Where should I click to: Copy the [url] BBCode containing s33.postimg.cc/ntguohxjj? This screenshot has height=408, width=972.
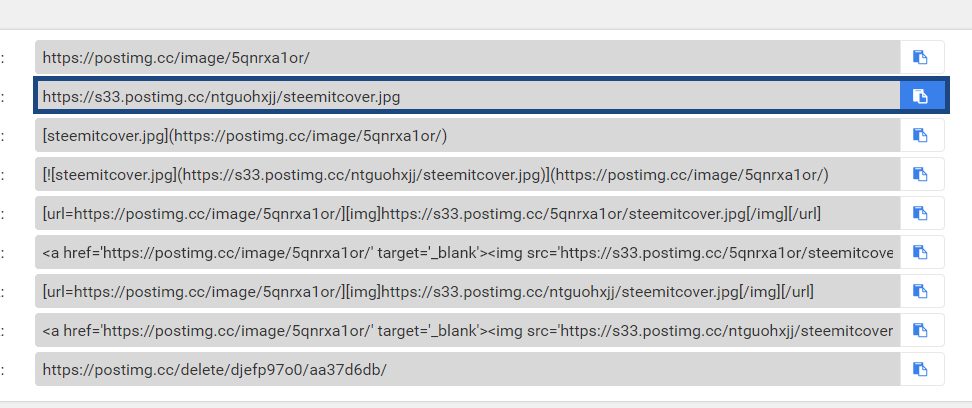point(922,291)
